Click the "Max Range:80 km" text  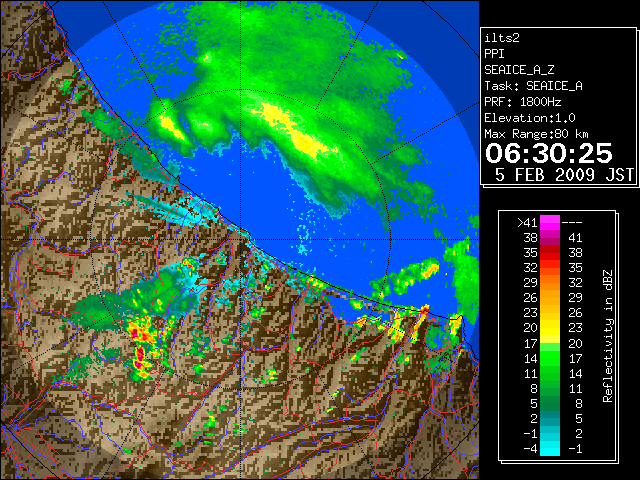536,134
